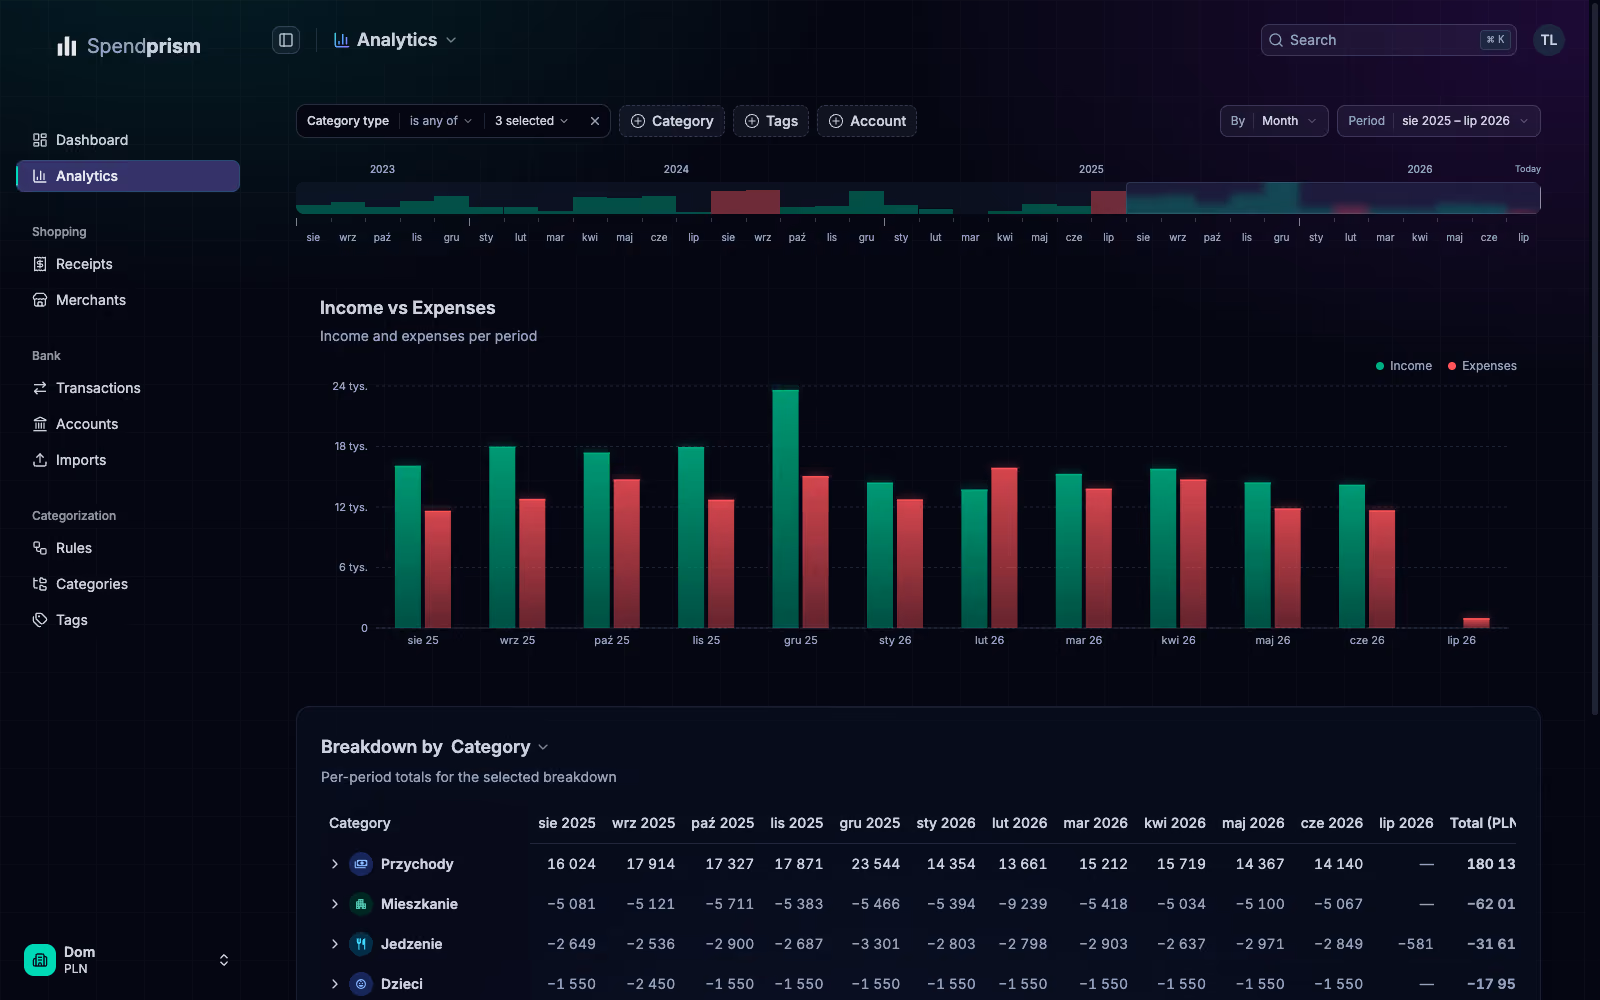This screenshot has width=1600, height=1000.
Task: Click the selected range on the timeline overview
Action: point(1333,198)
